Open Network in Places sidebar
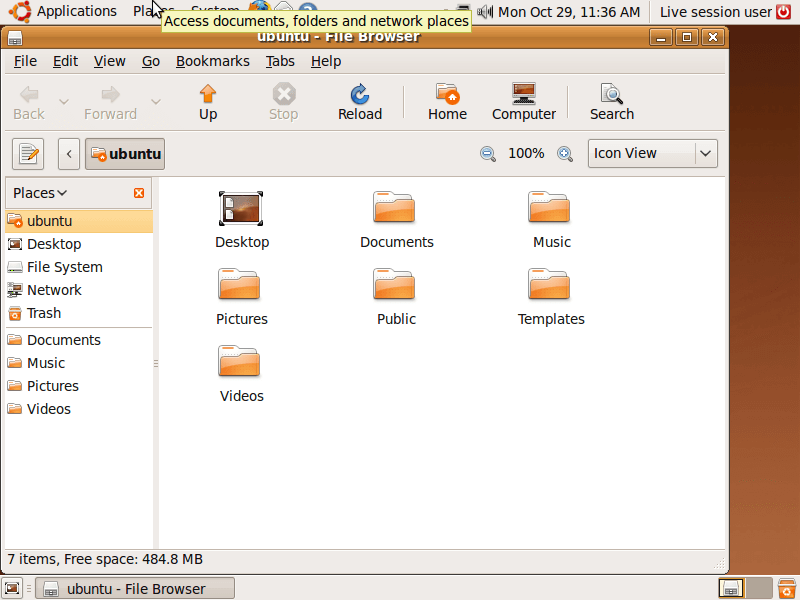 (x=79, y=290)
